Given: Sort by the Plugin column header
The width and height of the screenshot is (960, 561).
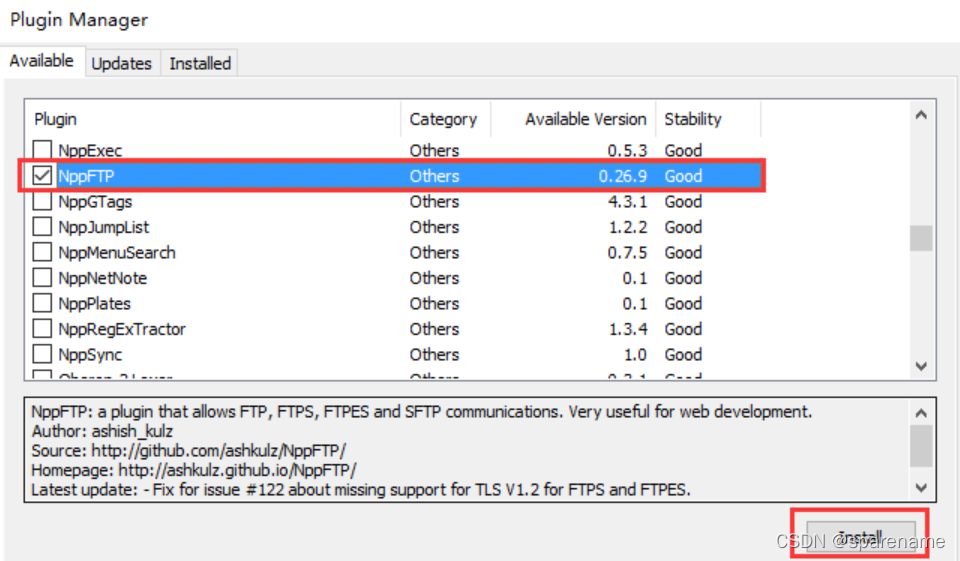Looking at the screenshot, I should [212, 119].
